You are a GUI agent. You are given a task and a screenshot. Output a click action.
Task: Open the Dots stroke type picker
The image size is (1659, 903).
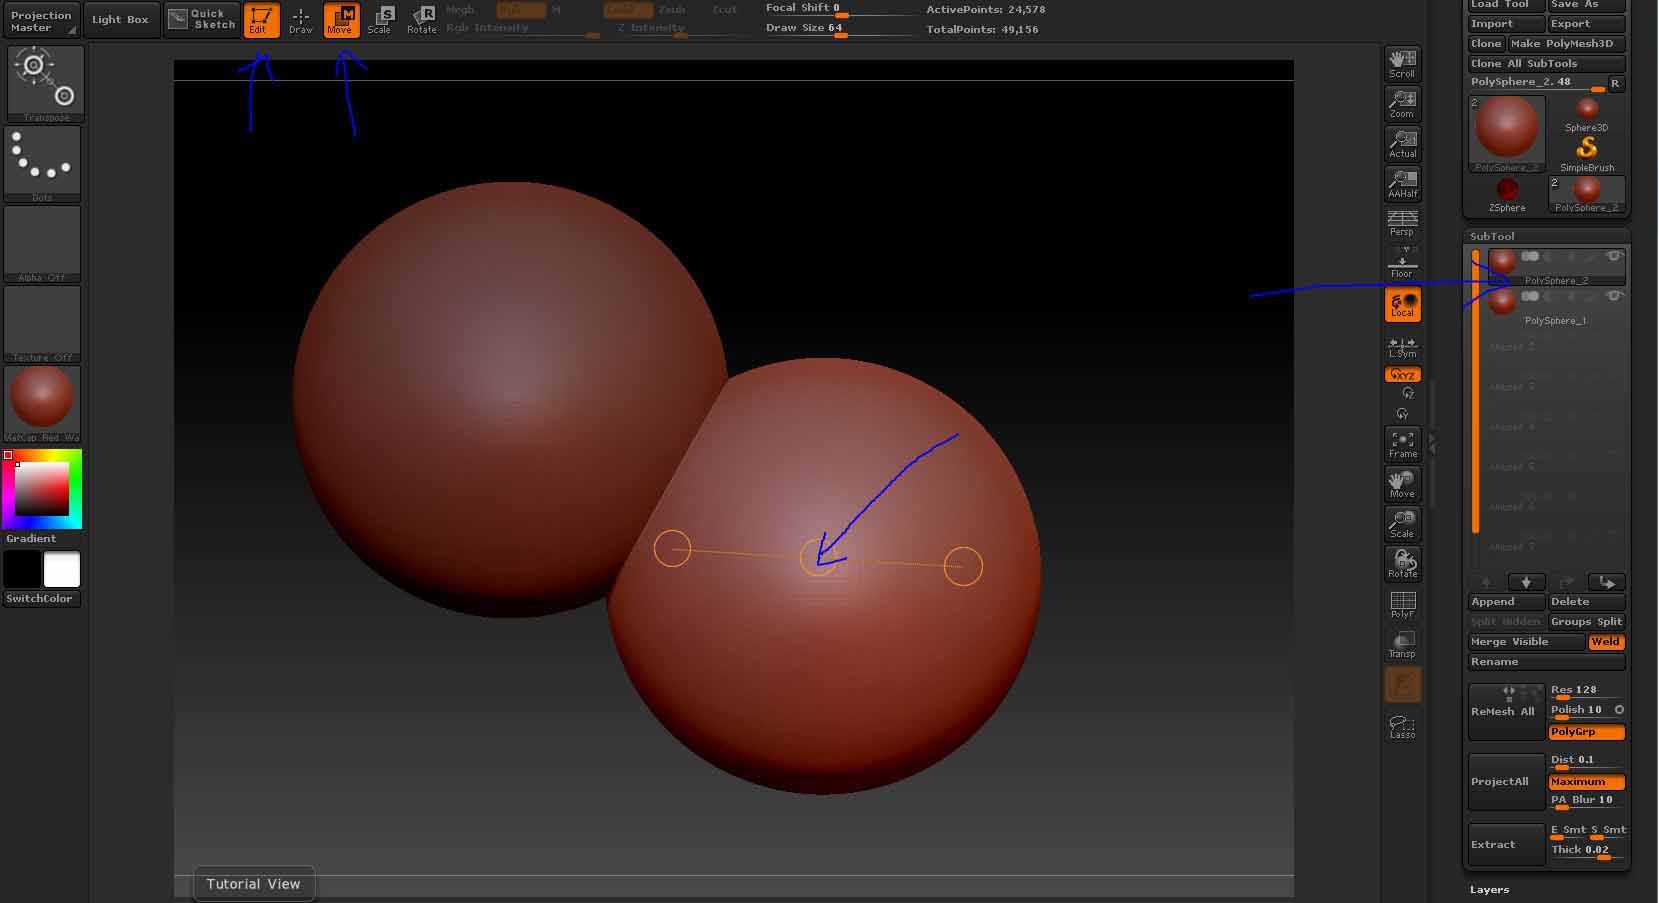tap(42, 163)
